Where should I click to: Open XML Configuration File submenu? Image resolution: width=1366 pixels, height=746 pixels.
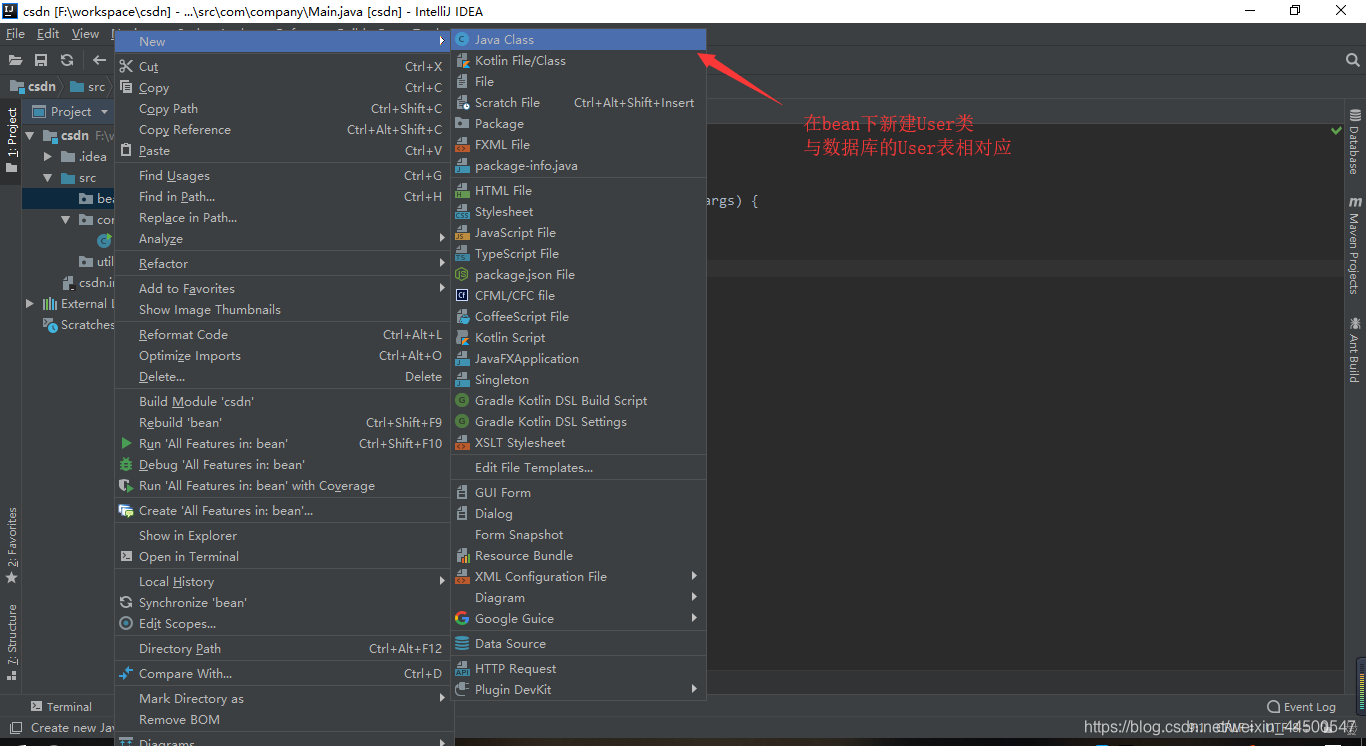(x=578, y=576)
